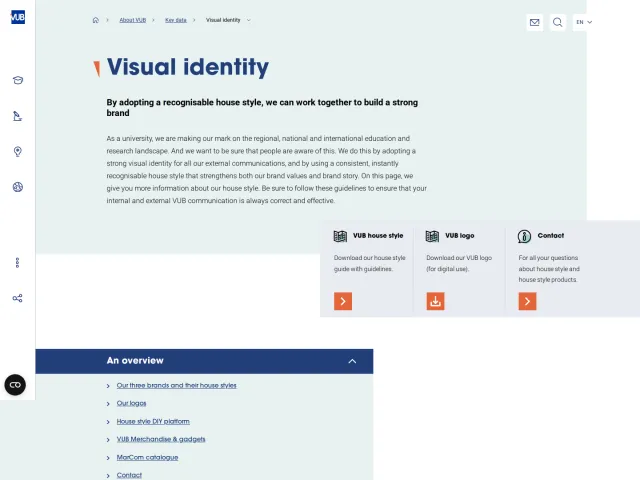Click the VUB house style card title

[x=378, y=236]
